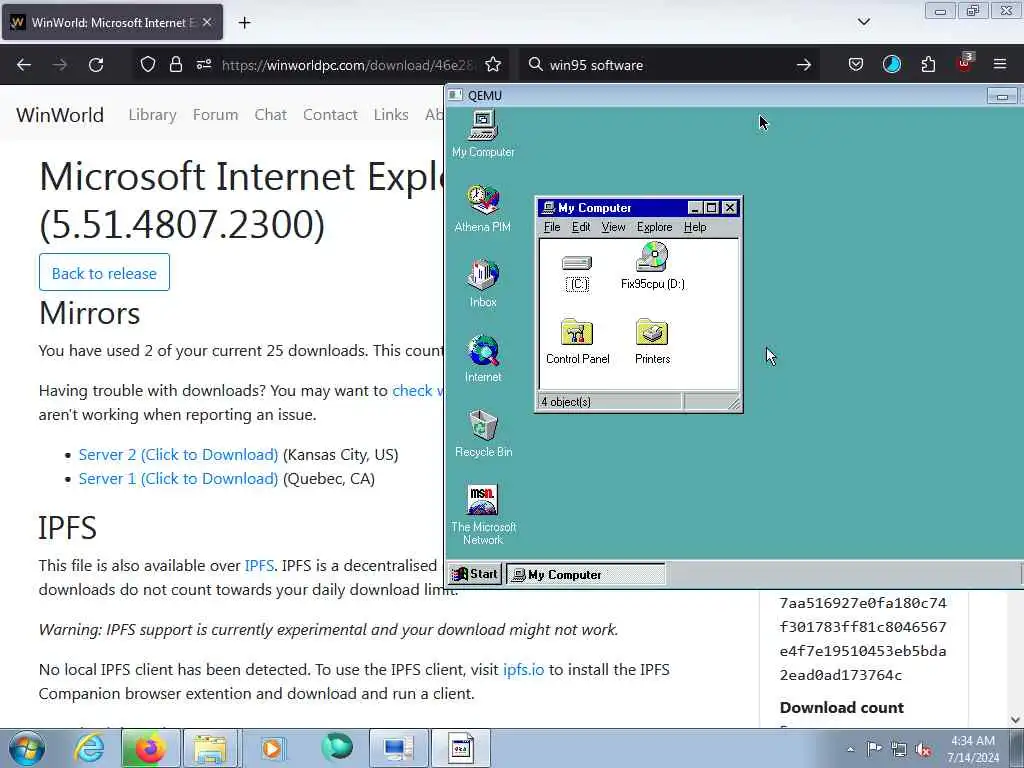The height and width of the screenshot is (768, 1024).
Task: Download from Server 2 Kansas City
Action: 178,455
